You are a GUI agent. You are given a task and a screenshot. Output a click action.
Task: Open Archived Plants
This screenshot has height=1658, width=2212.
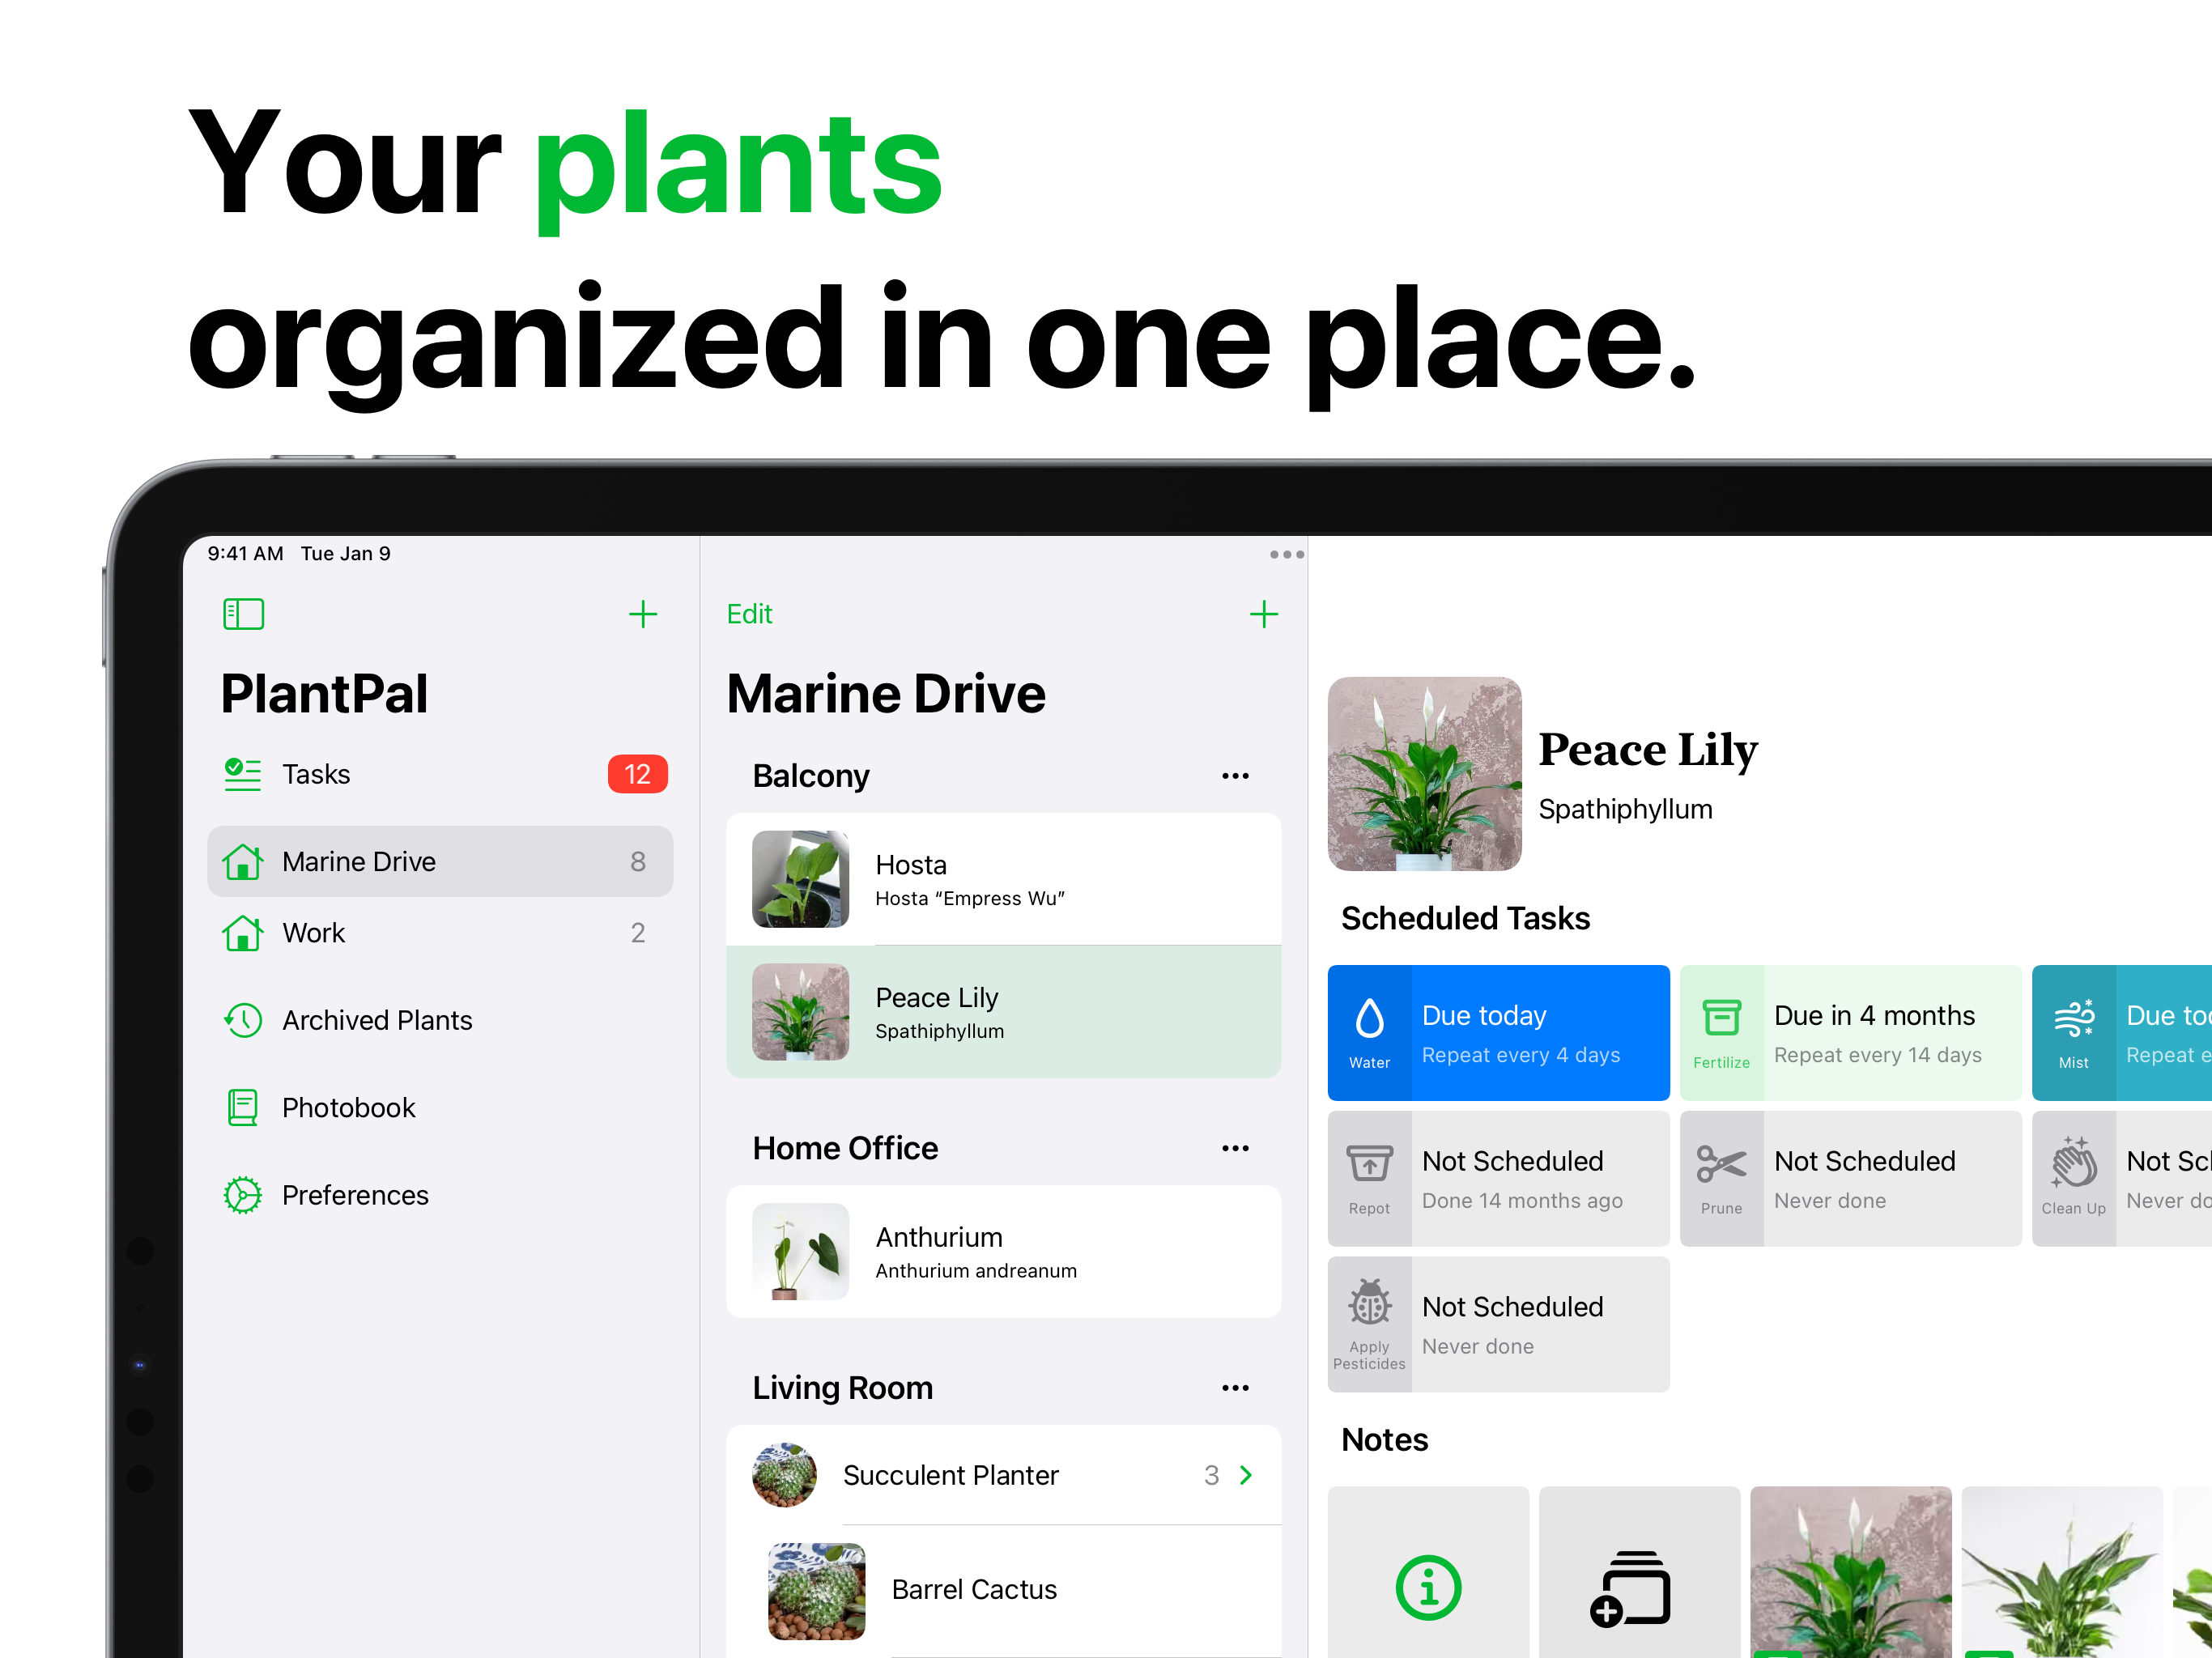coord(376,1019)
